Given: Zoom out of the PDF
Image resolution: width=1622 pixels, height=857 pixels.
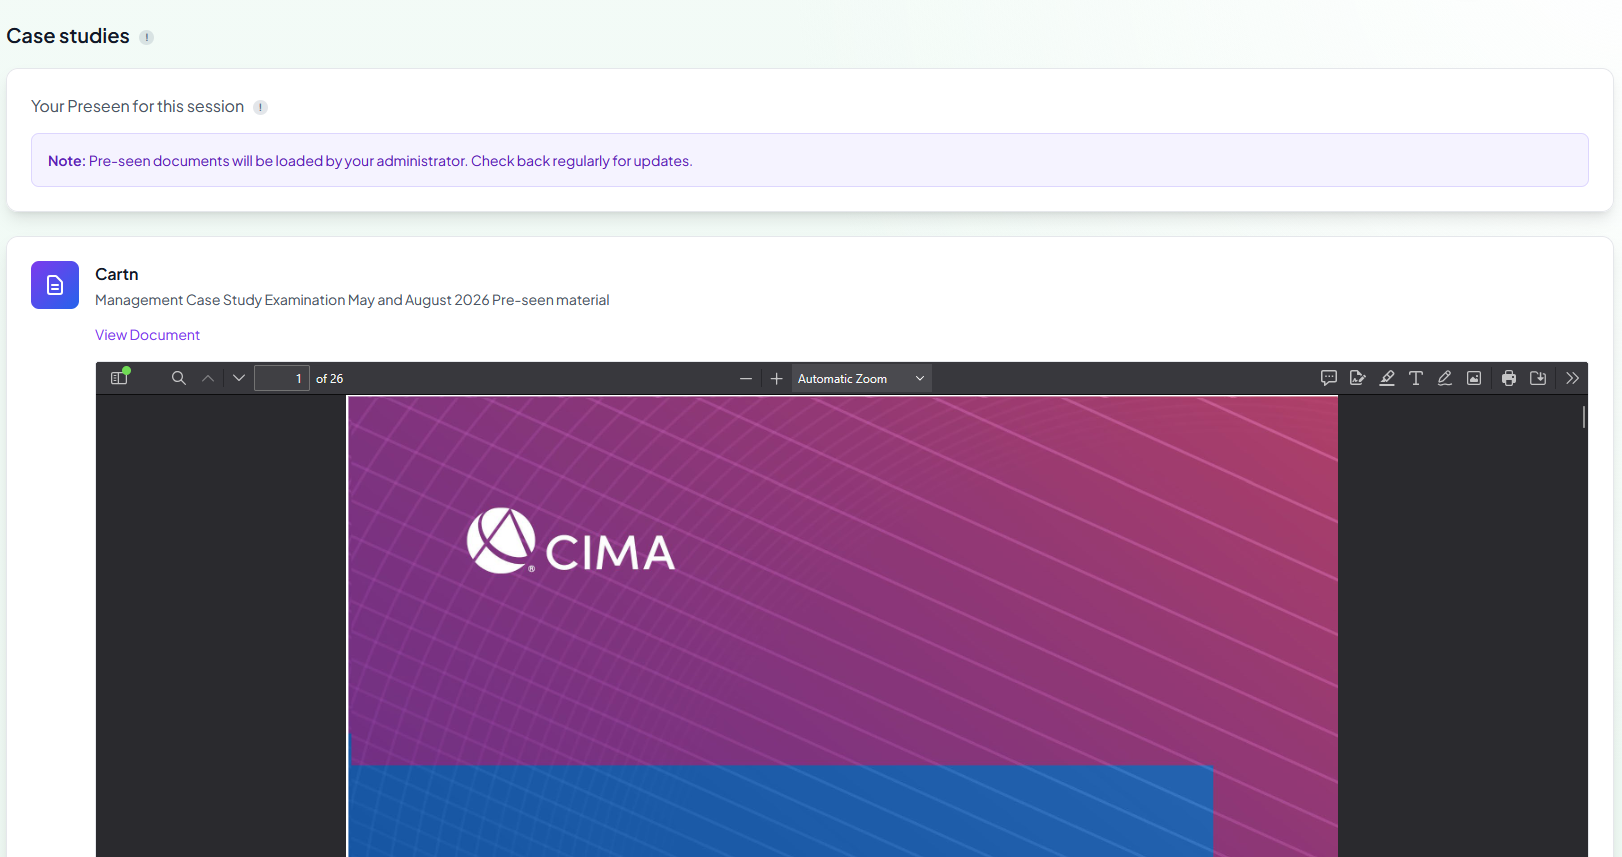Looking at the screenshot, I should [x=746, y=378].
